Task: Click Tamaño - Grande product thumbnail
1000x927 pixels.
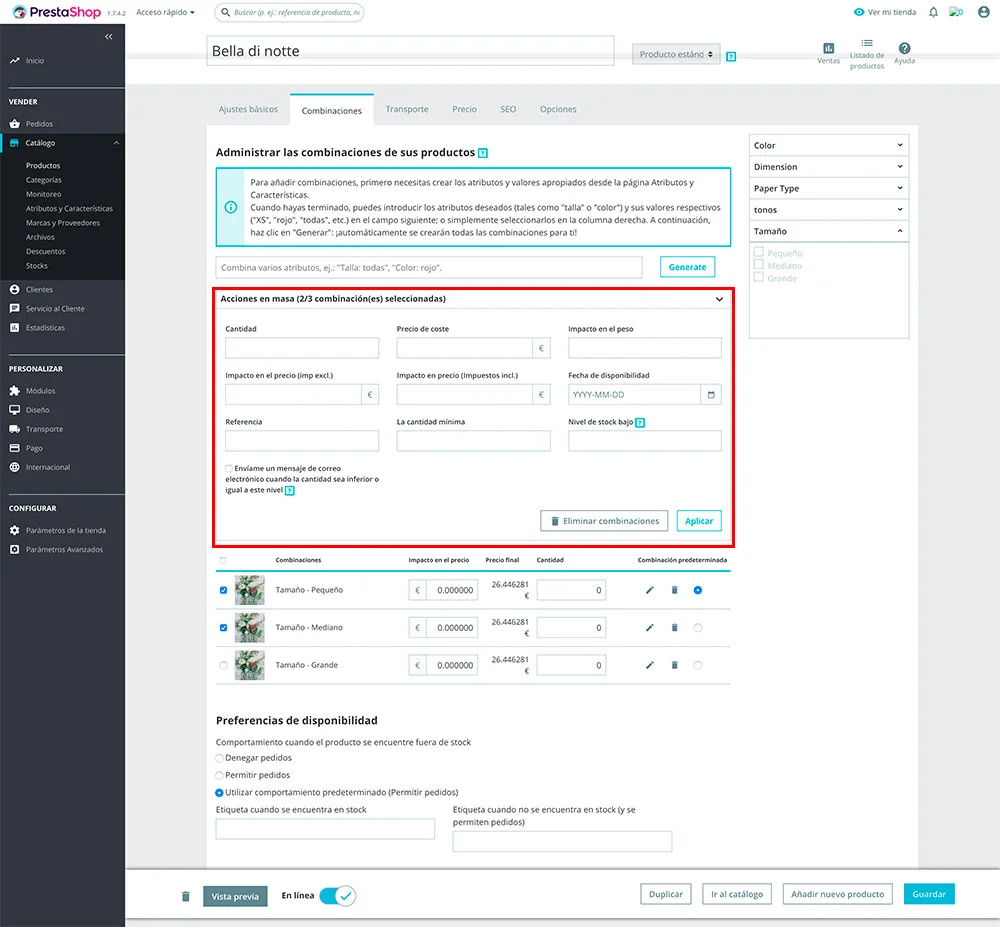Action: (249, 666)
